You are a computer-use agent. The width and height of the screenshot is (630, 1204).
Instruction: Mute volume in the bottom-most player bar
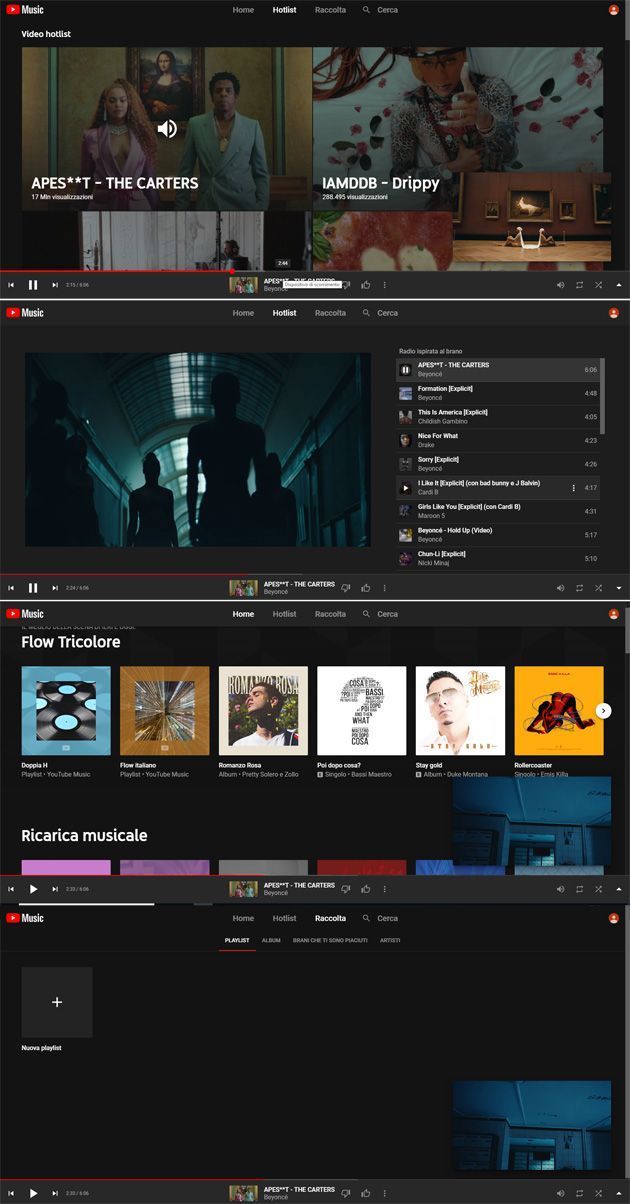[560, 1193]
